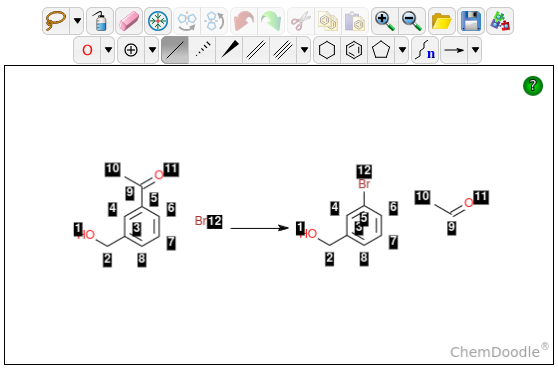Select the clean structure spray bottle icon
558x369 pixels.
100,21
